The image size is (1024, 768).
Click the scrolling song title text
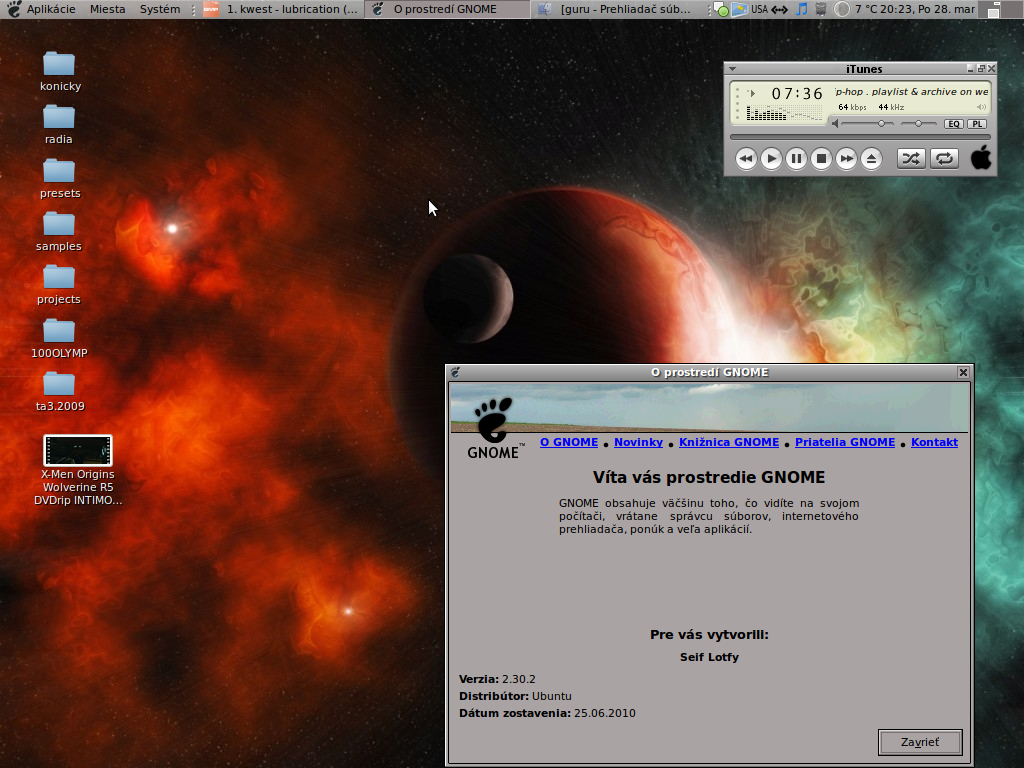912,92
